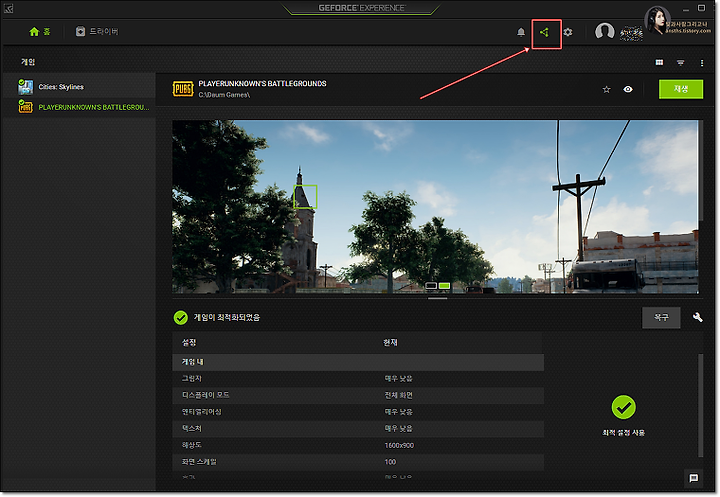Click the large optimal settings checkmark
Viewport: 720px width, 497px height.
624,407
